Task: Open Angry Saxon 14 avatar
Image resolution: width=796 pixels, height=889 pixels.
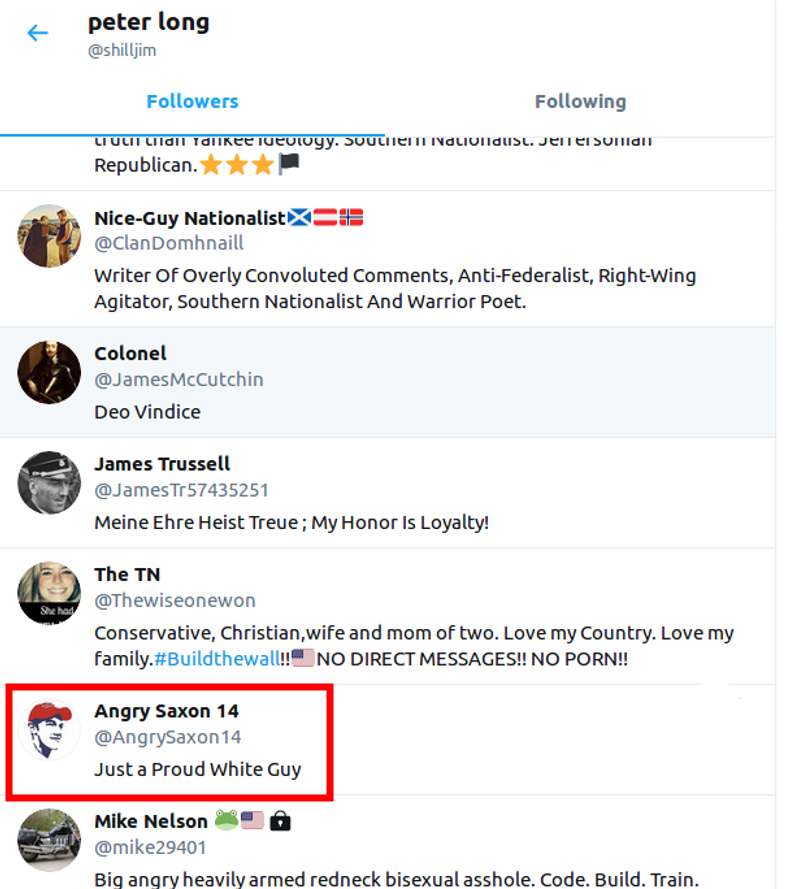Action: click(50, 731)
